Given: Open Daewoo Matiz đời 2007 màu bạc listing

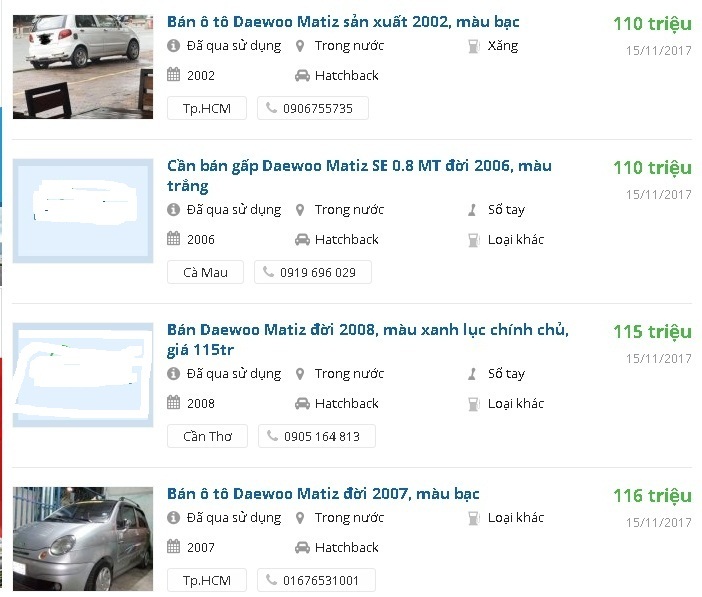Looking at the screenshot, I should (323, 494).
